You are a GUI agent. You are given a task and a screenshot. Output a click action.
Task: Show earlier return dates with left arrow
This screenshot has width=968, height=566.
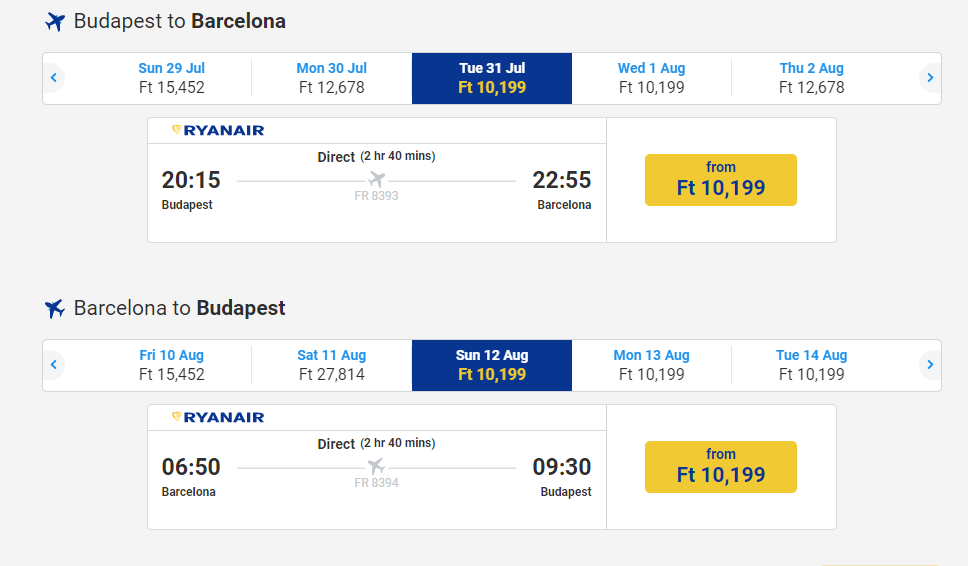pyautogui.click(x=54, y=365)
